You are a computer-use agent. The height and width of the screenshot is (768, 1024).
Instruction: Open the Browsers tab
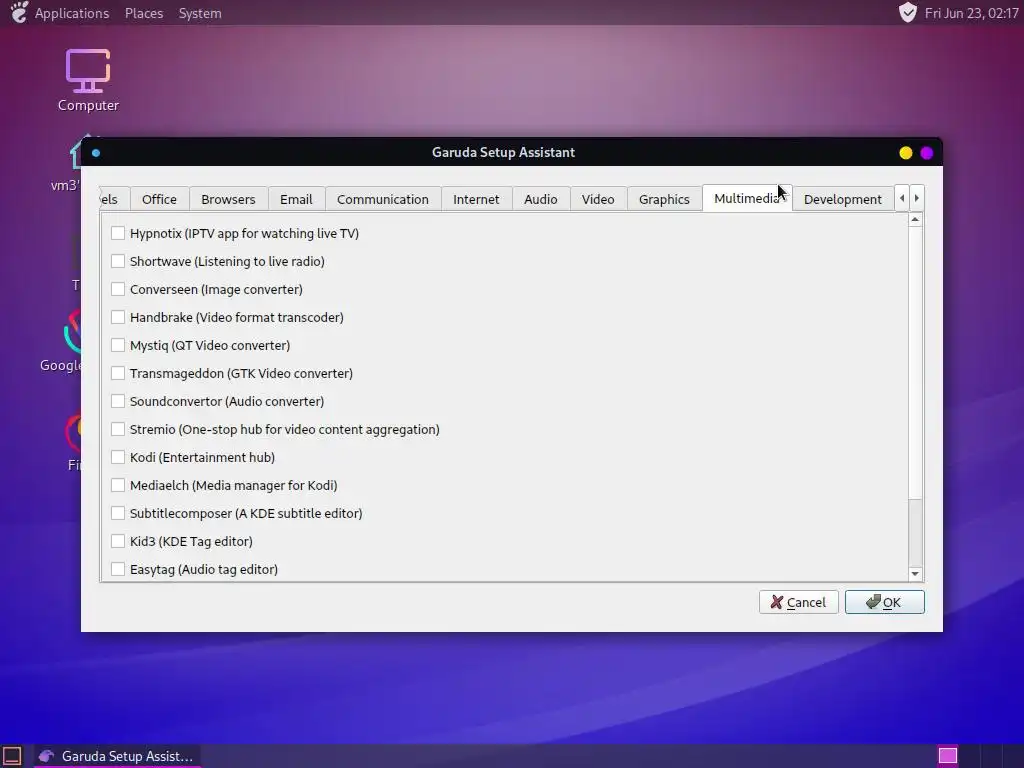[x=228, y=199]
